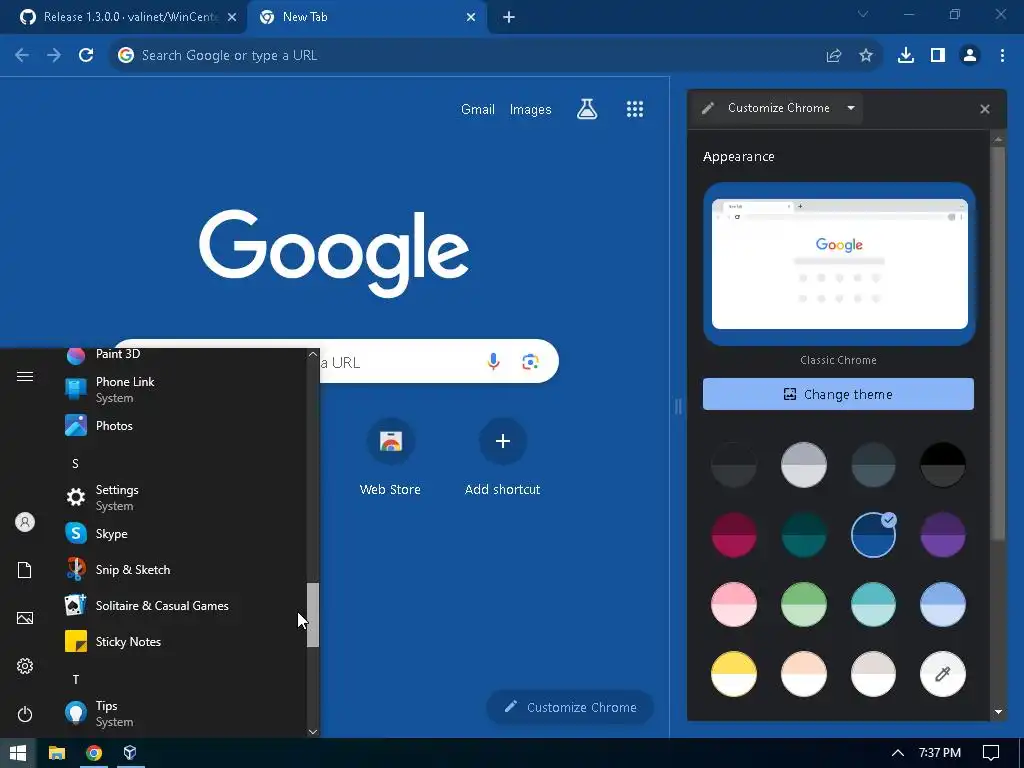Select the crimson red color swatch
Viewport: 1024px width, 768px height.
pos(734,535)
